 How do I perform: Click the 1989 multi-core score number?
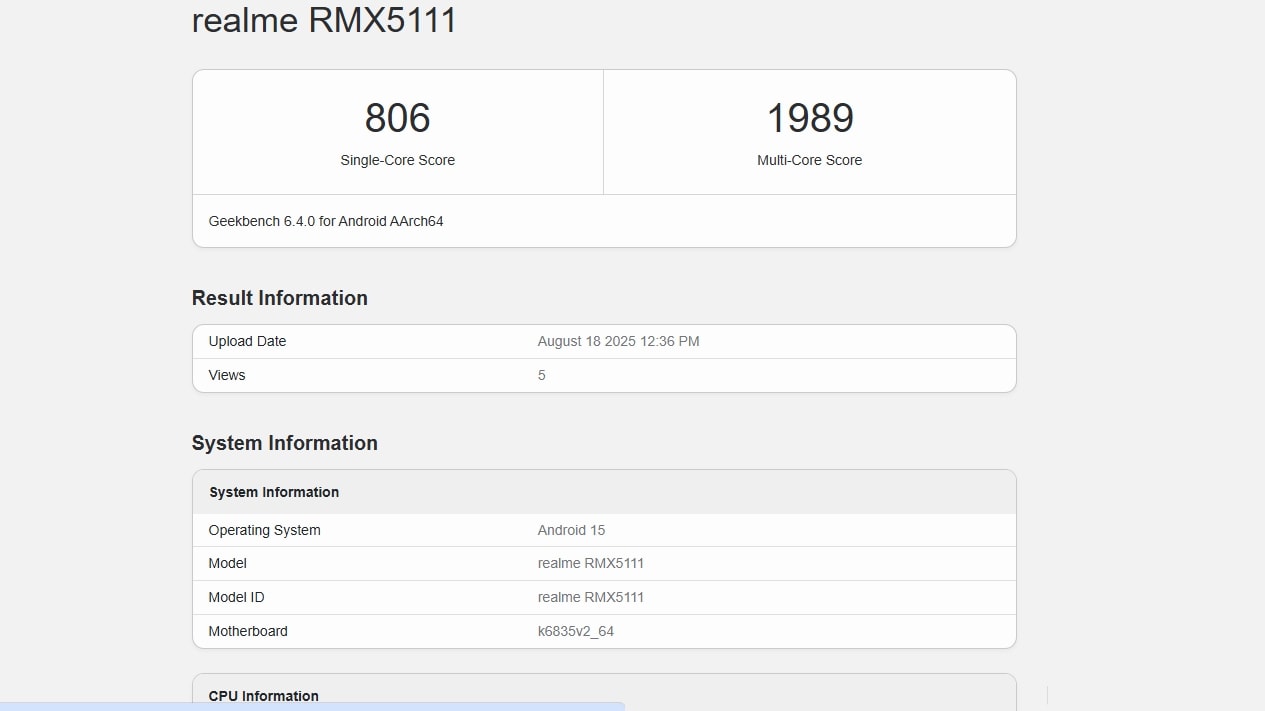pos(809,118)
